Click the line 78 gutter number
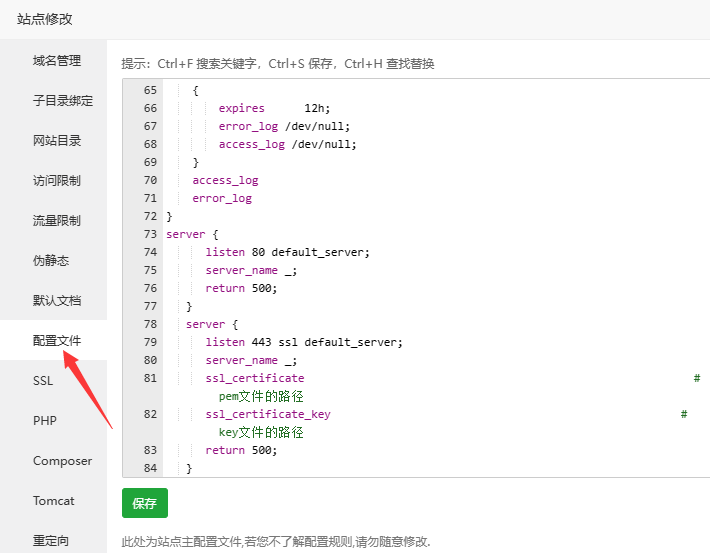This screenshot has width=710, height=553. tap(150, 324)
